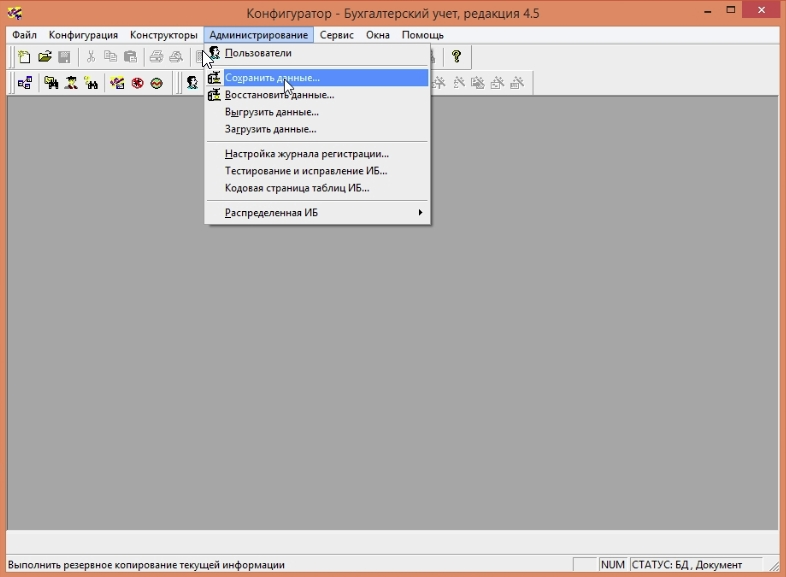Open the Файл menu
Viewport: 786px width, 577px height.
pos(24,35)
